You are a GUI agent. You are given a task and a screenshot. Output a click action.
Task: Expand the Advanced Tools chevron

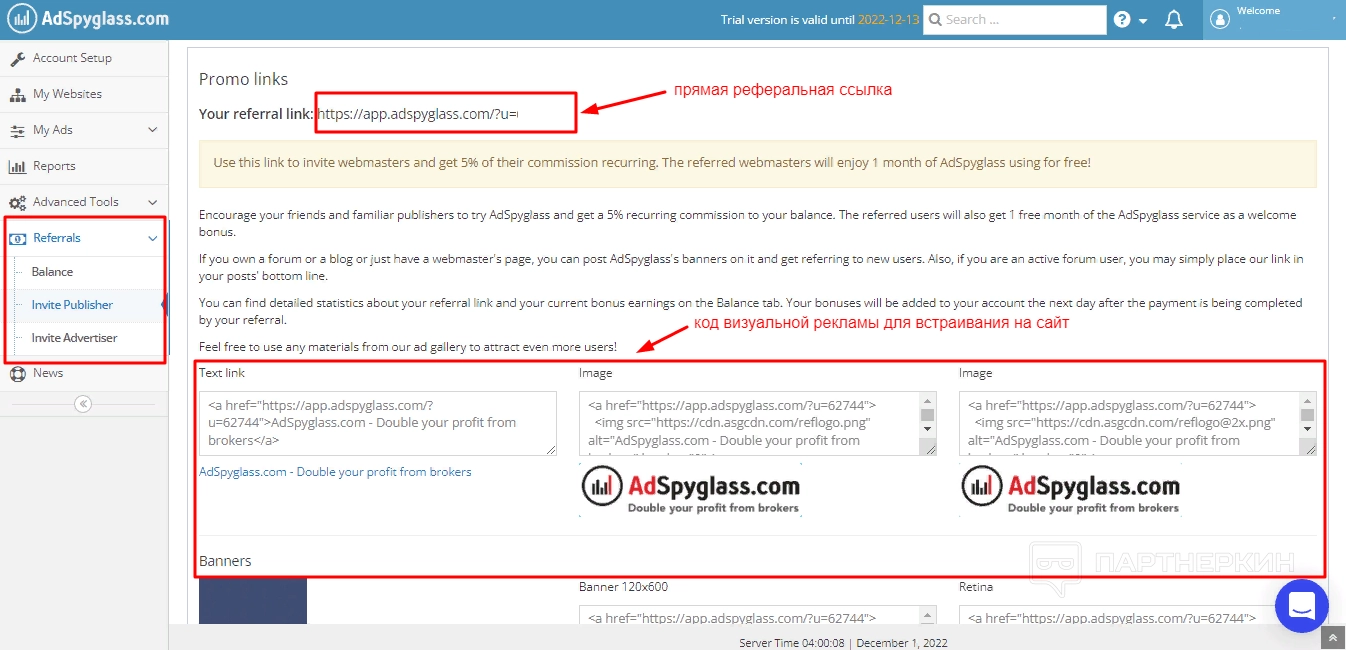[x=153, y=202]
